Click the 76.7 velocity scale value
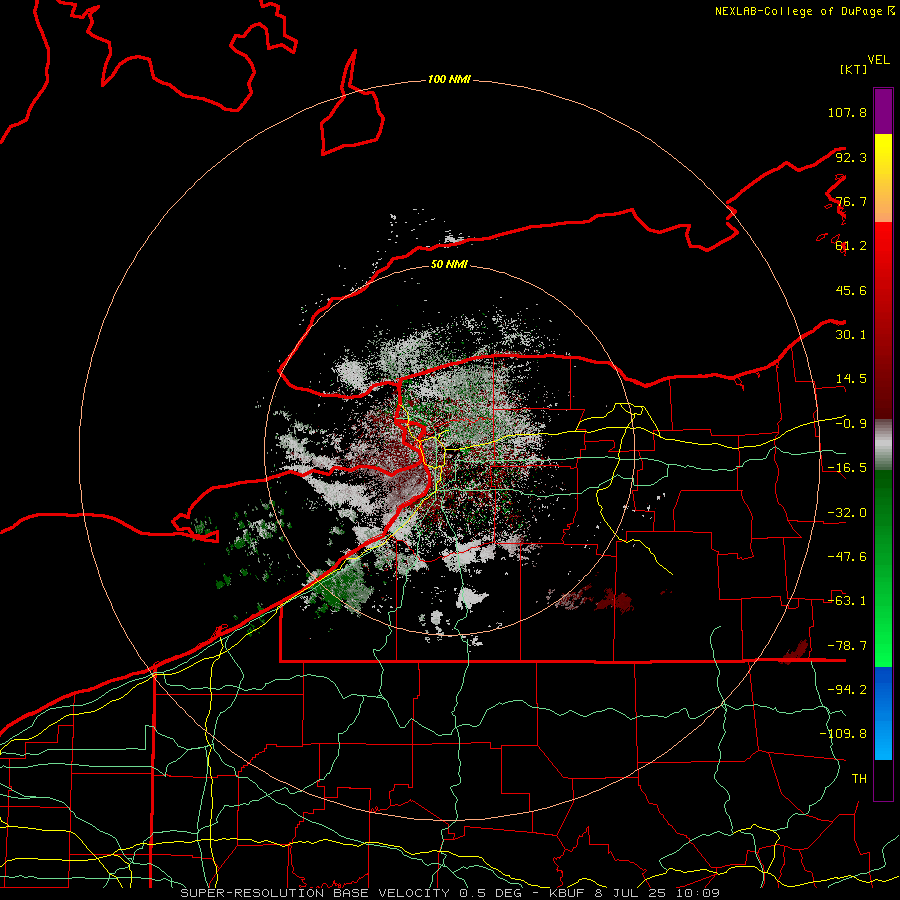Viewport: 900px width, 900px height. 851,201
